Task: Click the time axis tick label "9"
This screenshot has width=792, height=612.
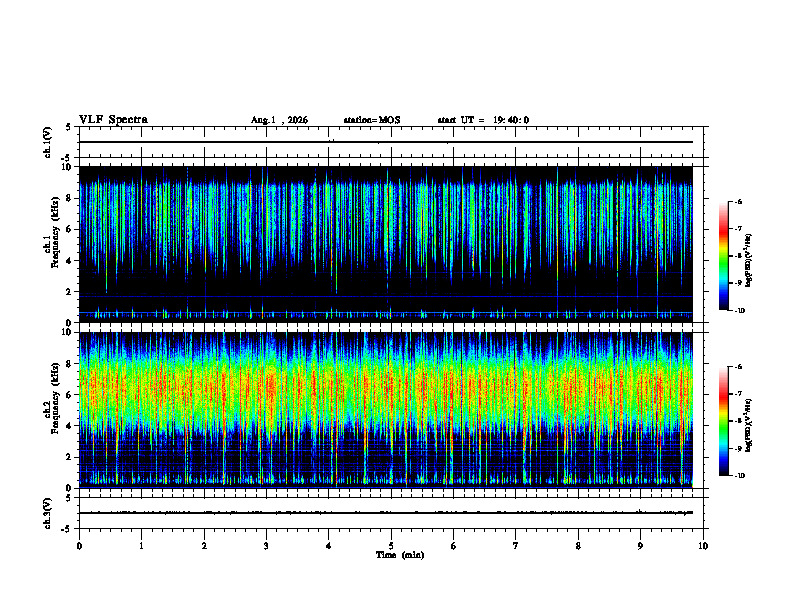Action: [640, 546]
